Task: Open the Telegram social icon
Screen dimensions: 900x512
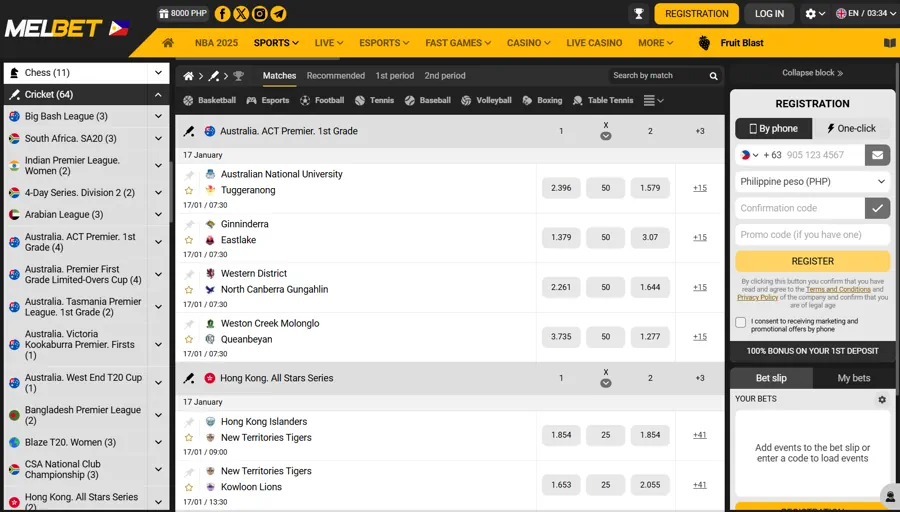Action: [x=278, y=14]
